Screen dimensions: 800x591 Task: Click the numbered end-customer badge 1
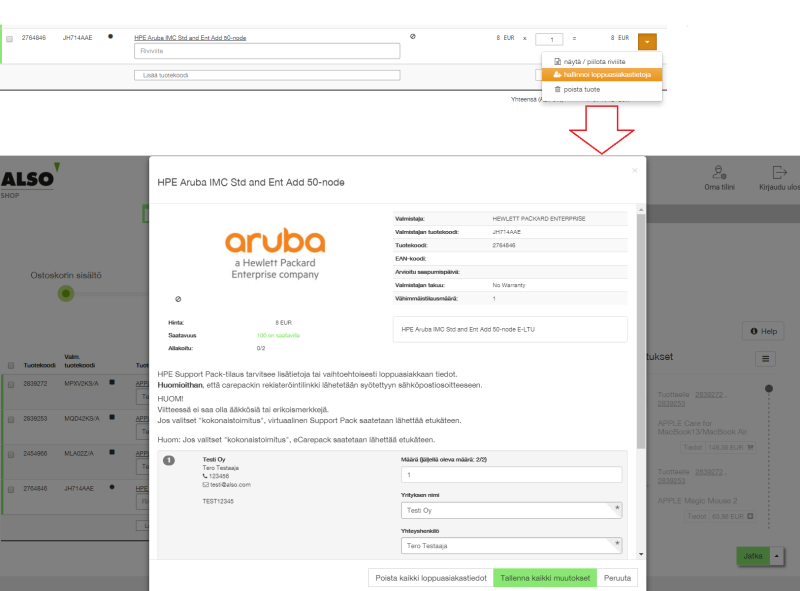(169, 460)
